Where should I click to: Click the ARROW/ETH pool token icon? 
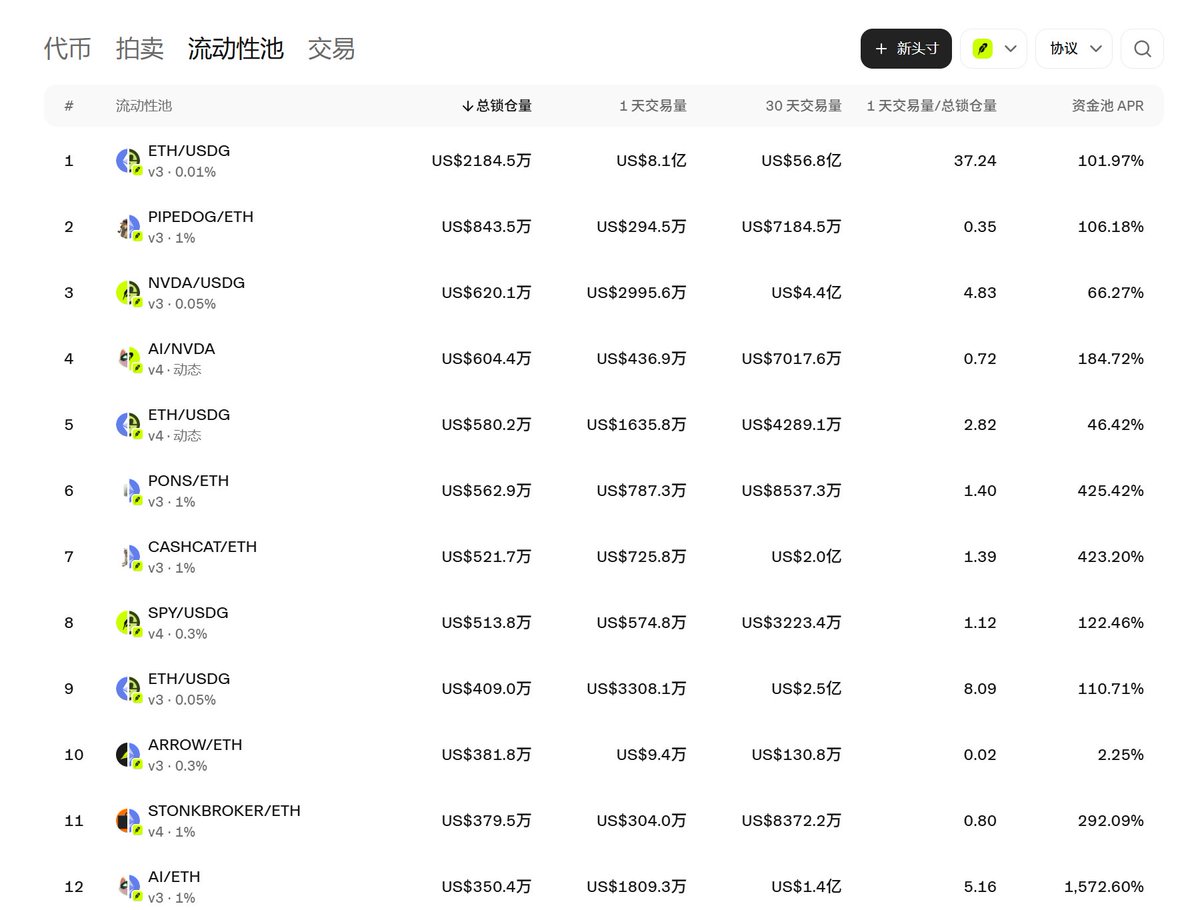(128, 755)
